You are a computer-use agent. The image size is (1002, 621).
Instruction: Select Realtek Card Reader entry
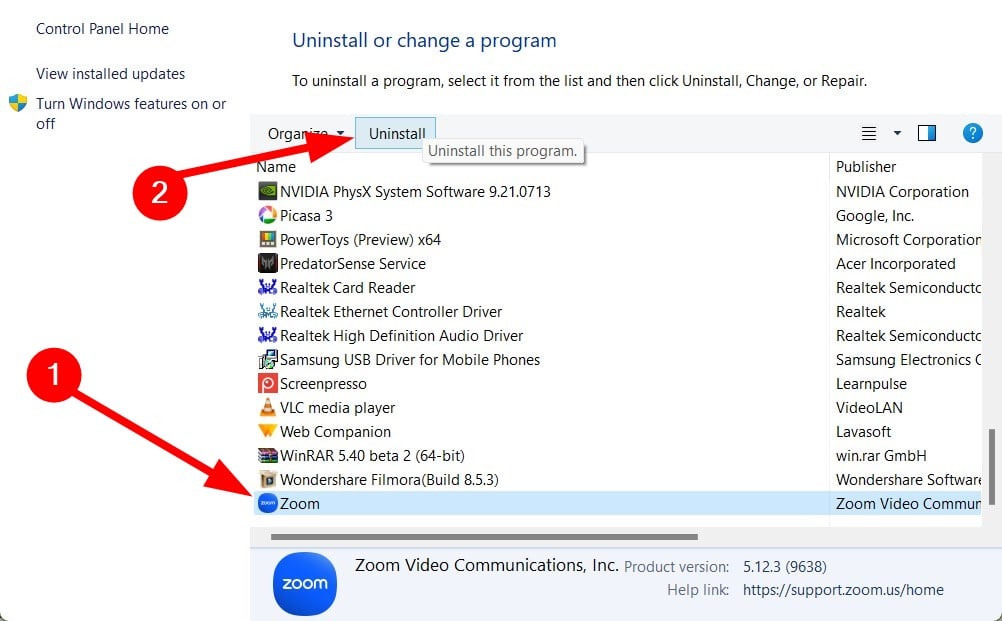(x=348, y=288)
